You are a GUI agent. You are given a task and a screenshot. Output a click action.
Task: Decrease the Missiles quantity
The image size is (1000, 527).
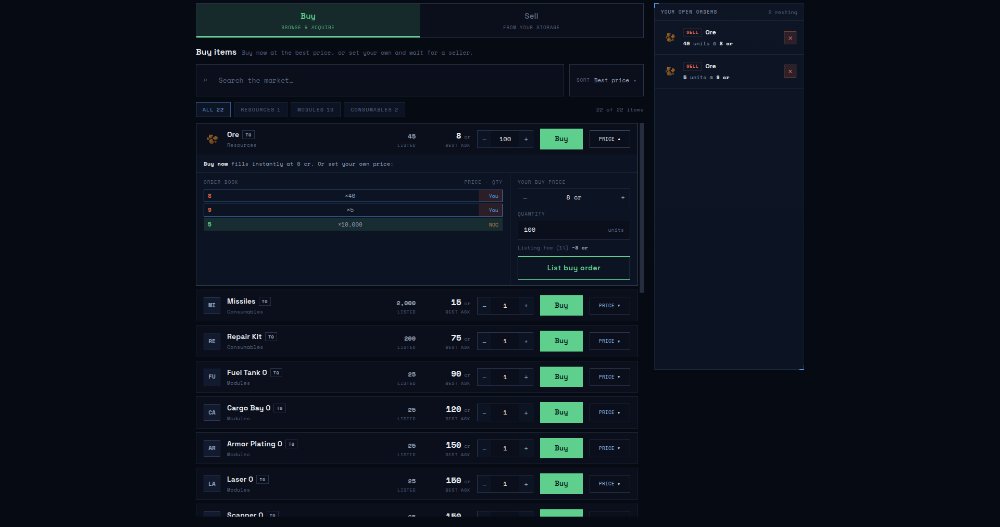pyautogui.click(x=485, y=306)
